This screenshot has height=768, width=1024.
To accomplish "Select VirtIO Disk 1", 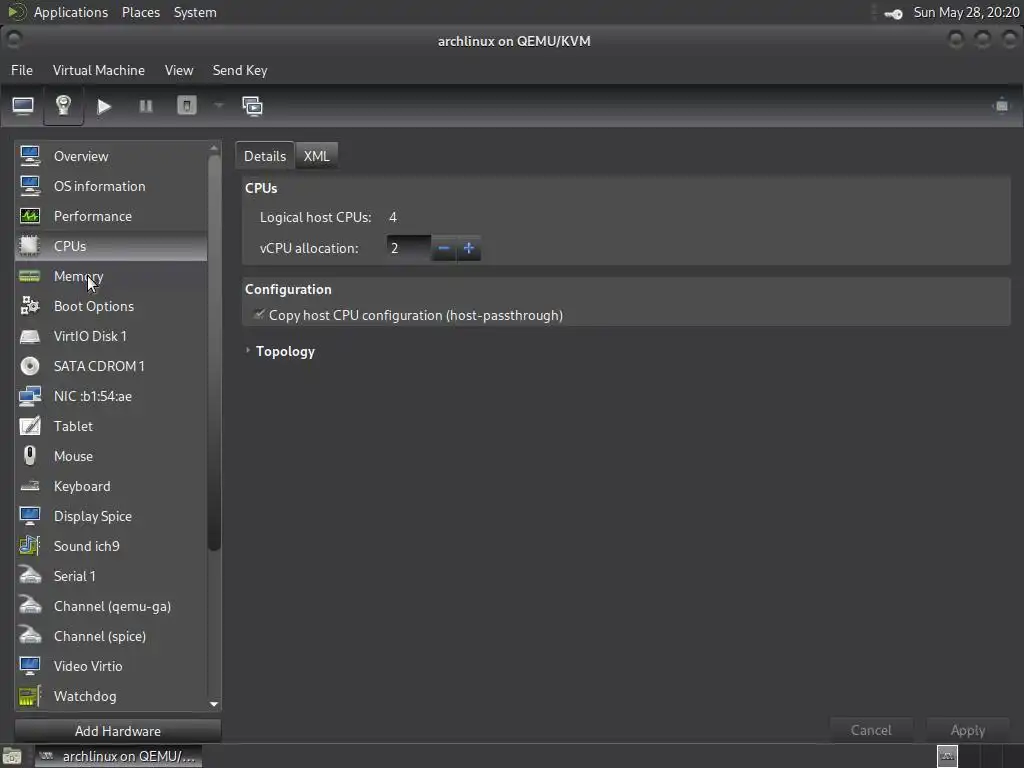I will [x=111, y=336].
